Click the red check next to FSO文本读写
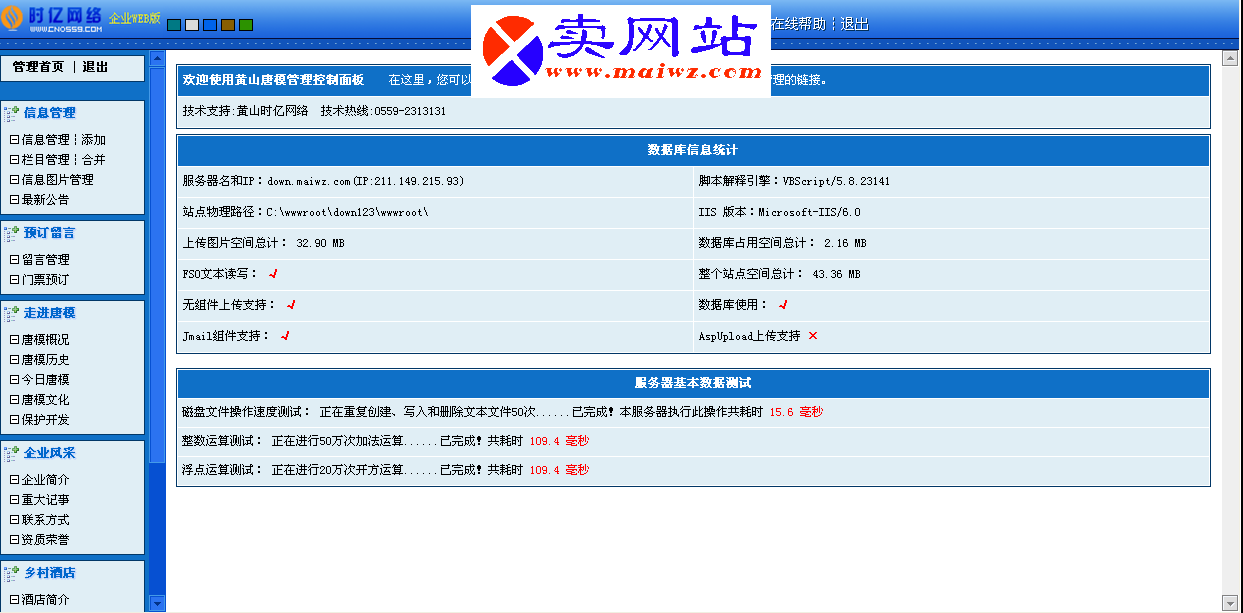 coord(273,274)
